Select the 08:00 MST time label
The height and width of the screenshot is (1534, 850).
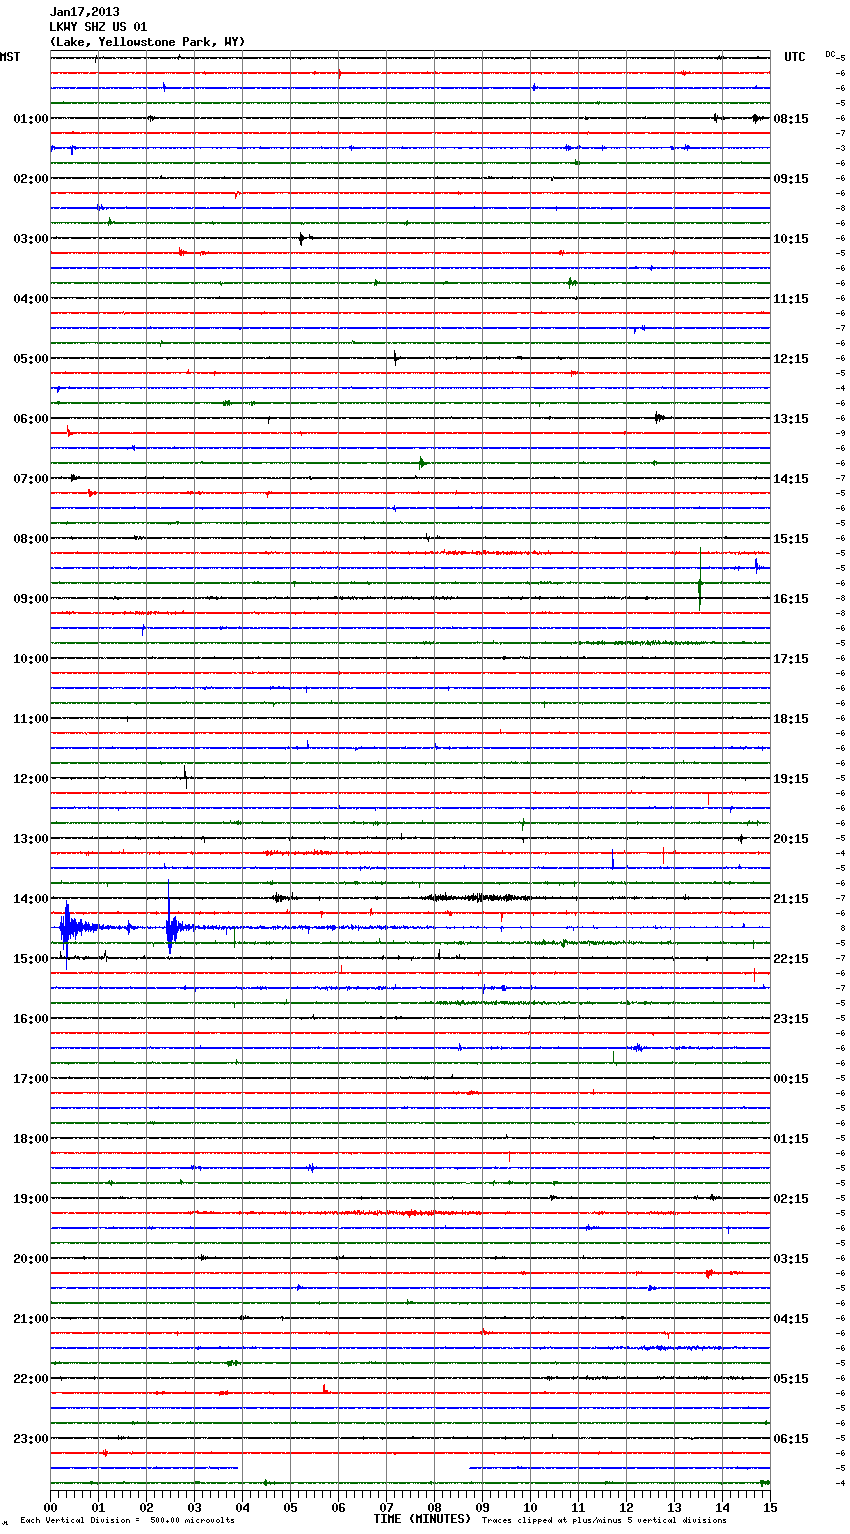pos(31,539)
